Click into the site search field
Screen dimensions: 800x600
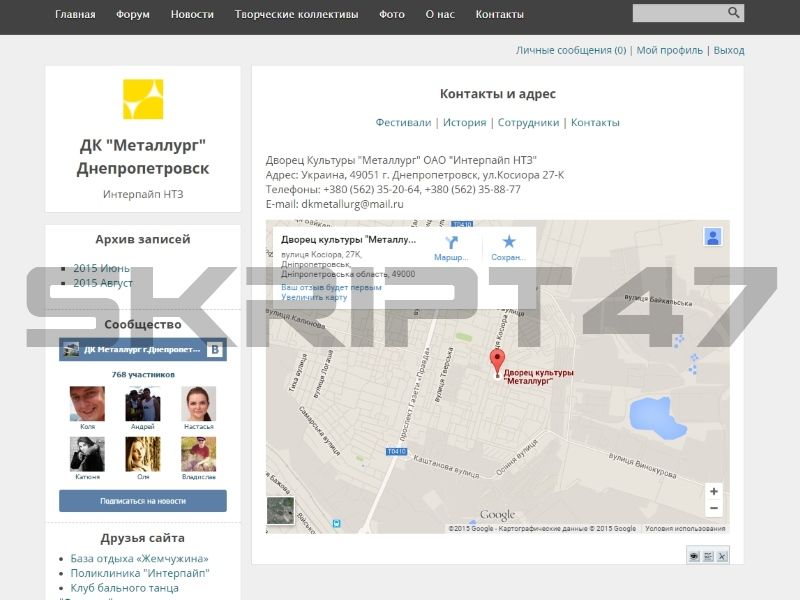point(680,13)
